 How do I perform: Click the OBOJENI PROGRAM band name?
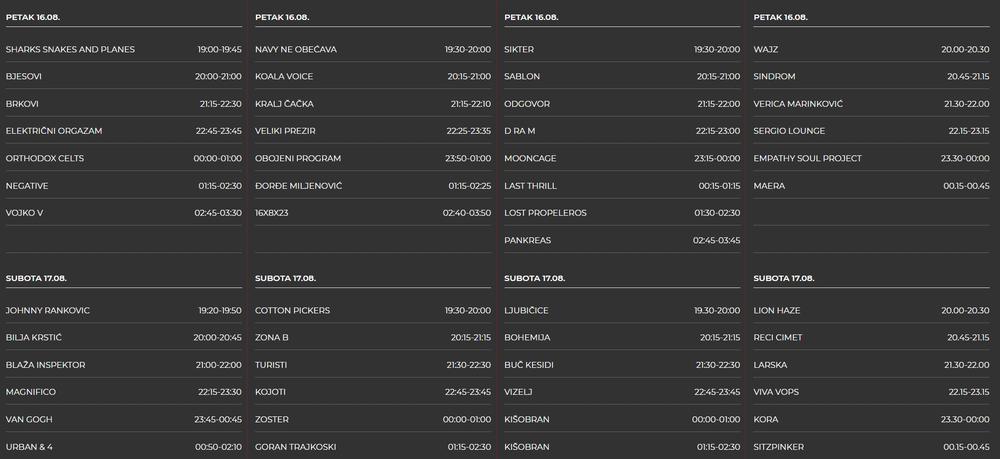pos(298,158)
